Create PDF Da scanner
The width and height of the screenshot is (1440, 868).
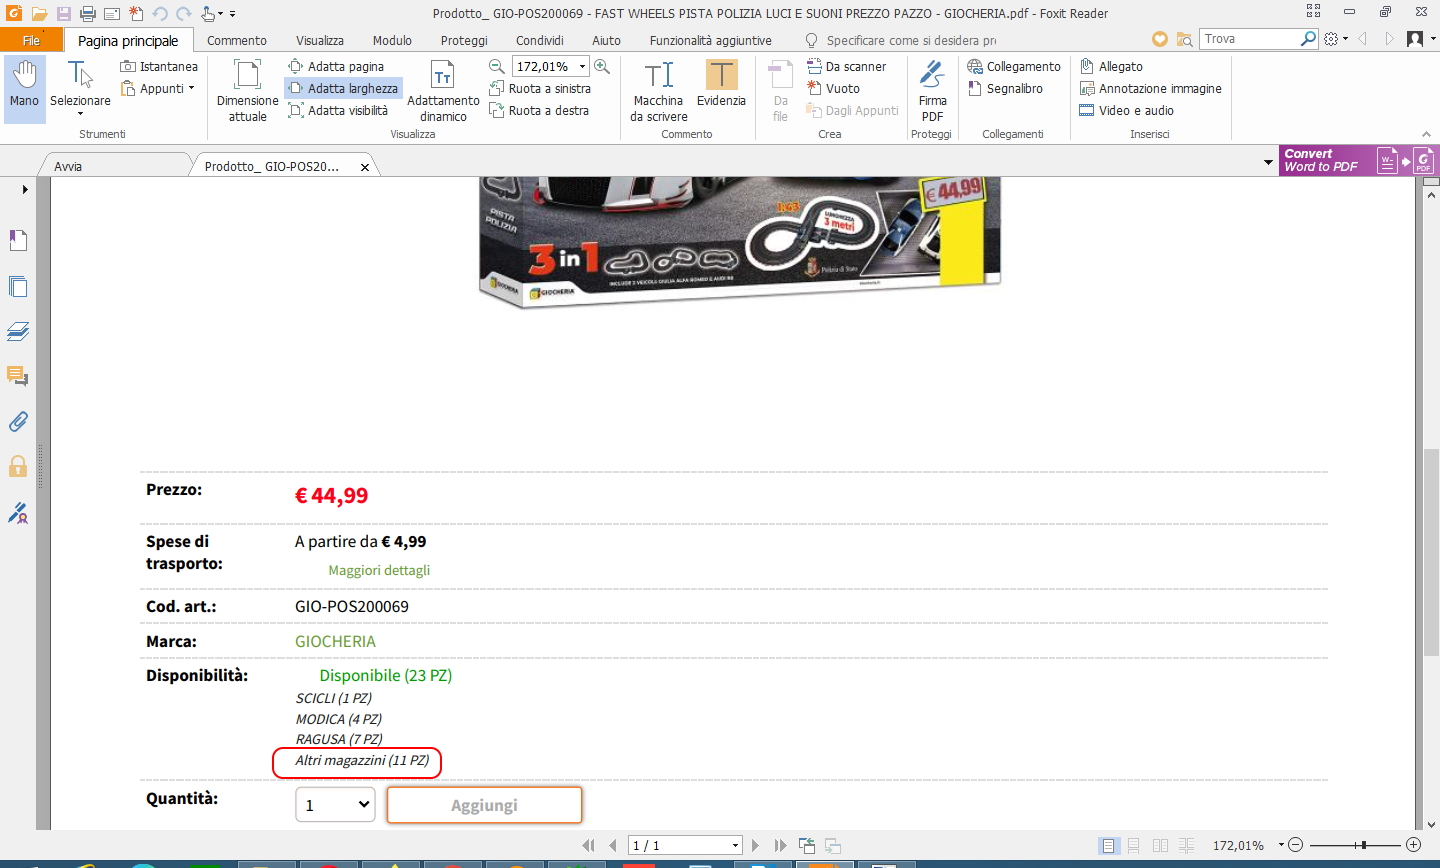coord(847,66)
